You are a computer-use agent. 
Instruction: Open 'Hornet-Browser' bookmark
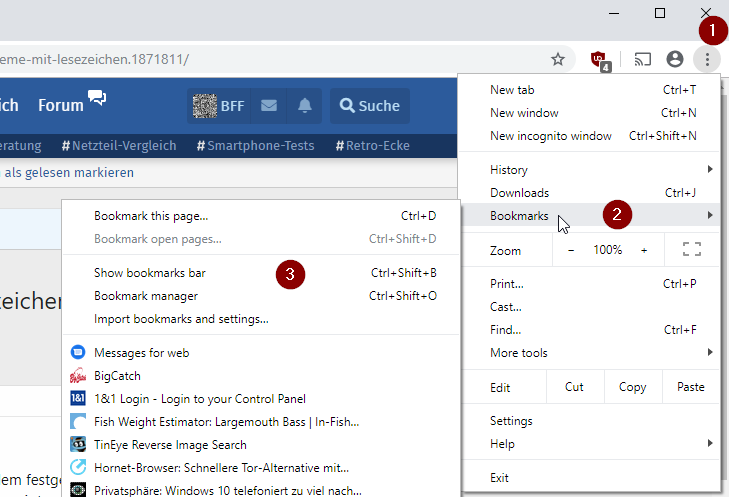coord(261,468)
